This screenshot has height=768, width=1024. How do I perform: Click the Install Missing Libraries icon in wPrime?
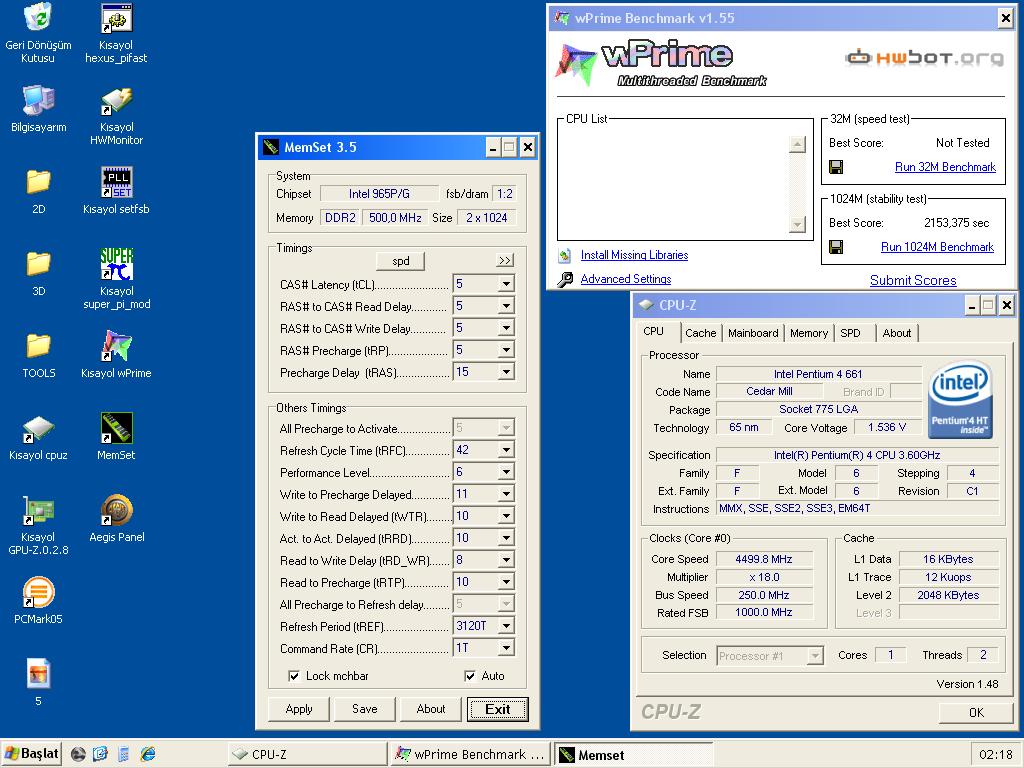tap(565, 255)
